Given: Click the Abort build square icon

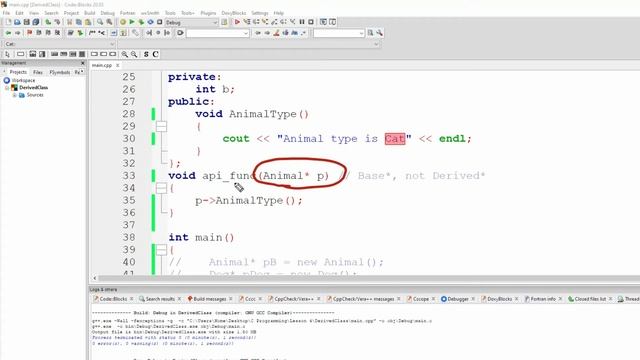Looking at the screenshot, I should (160, 22).
